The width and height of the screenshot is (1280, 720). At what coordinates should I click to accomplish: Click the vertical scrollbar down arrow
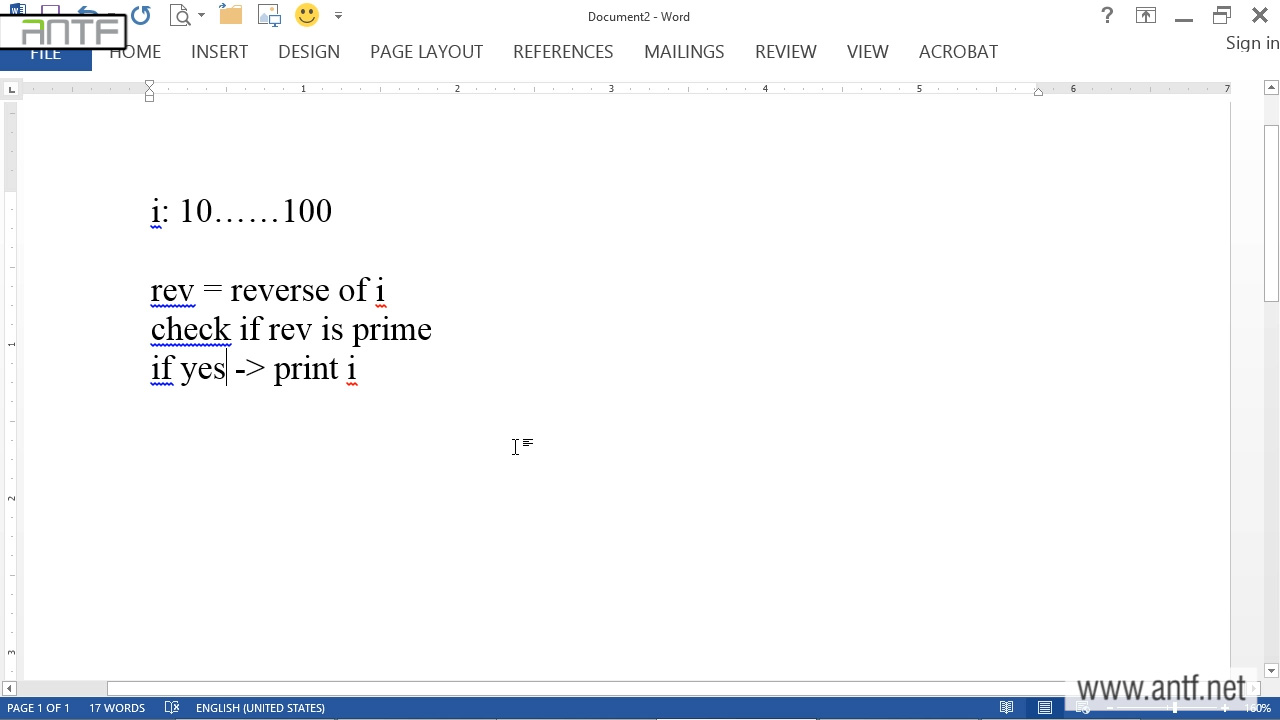coord(1271,671)
